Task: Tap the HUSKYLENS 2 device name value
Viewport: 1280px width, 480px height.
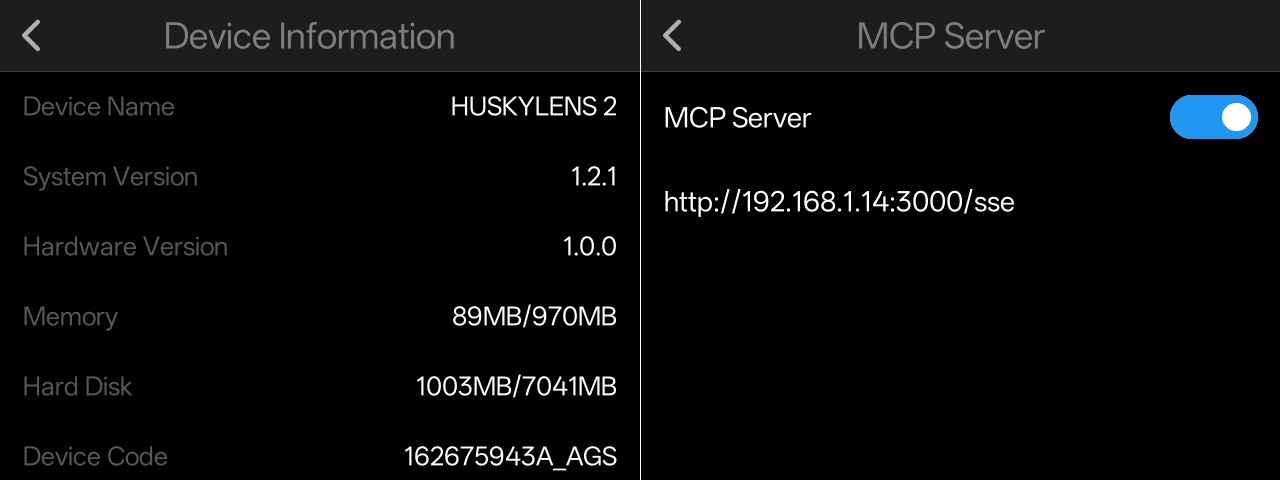Action: pos(533,107)
